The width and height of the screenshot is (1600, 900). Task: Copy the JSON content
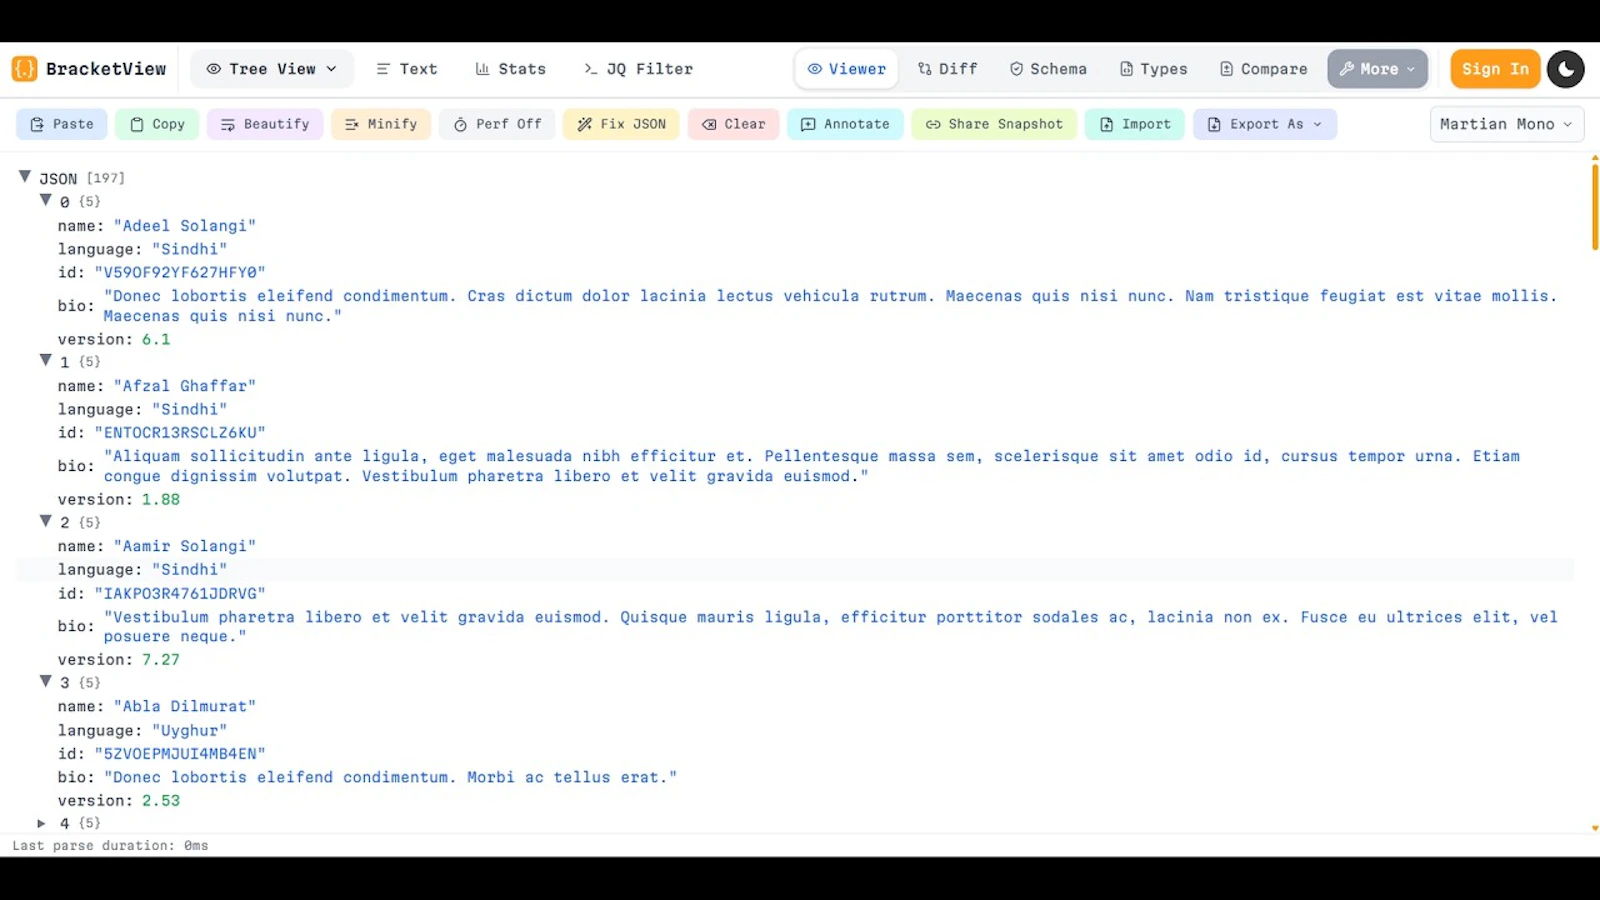coord(157,124)
